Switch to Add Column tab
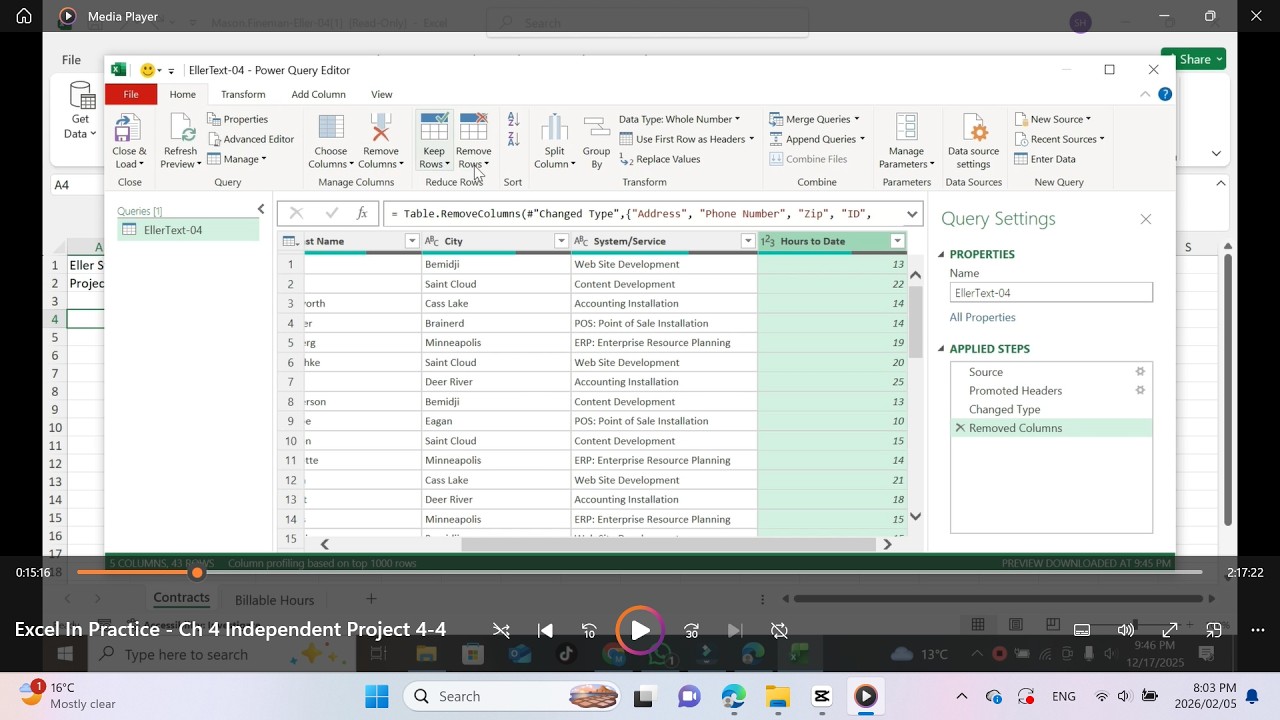Screen dimensions: 1280x720 (318, 94)
